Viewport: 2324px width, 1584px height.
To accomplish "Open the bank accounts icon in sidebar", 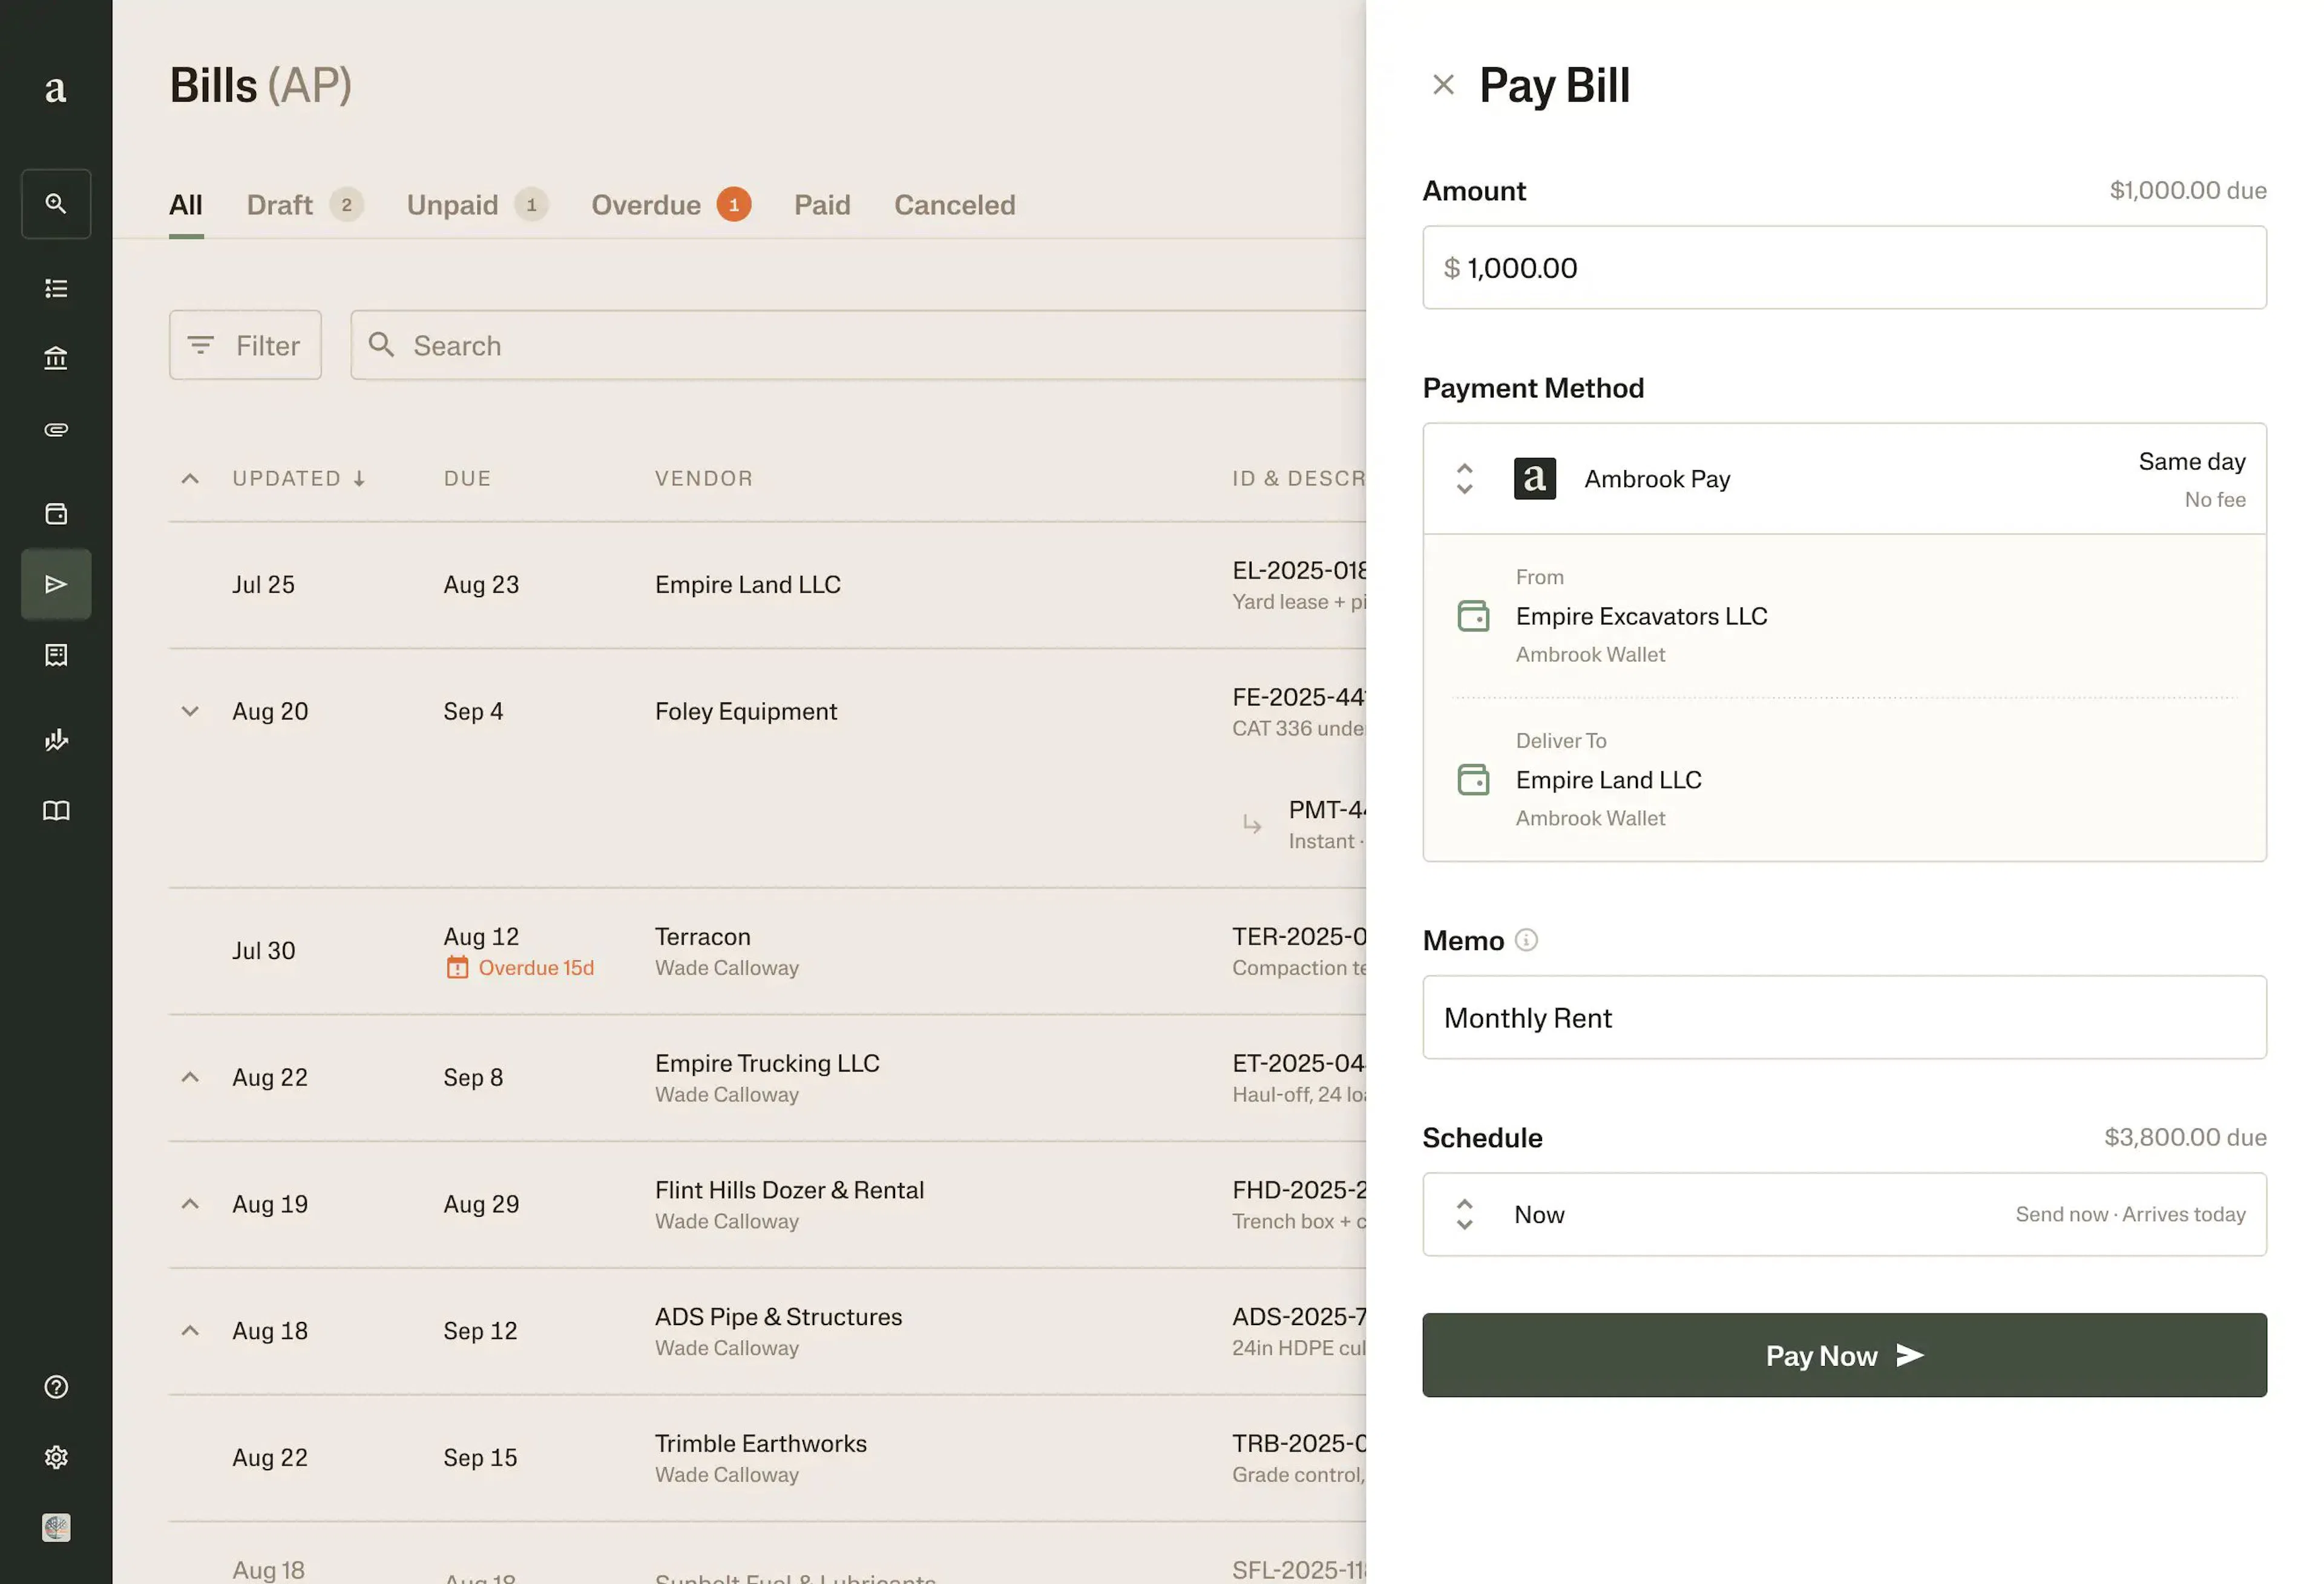I will click(x=56, y=358).
